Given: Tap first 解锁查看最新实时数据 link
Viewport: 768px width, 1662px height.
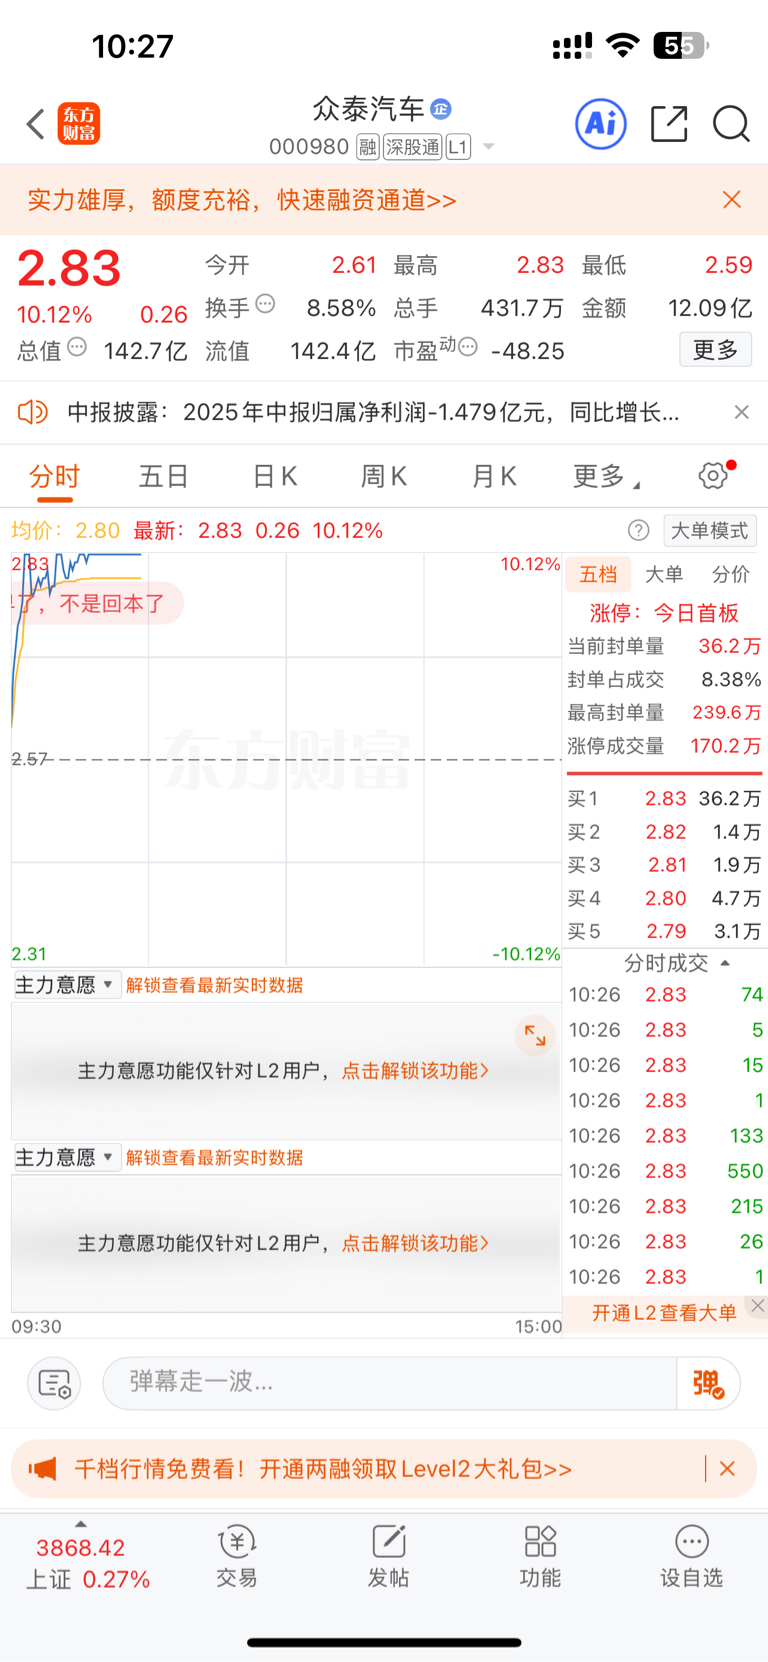Looking at the screenshot, I should 214,985.
